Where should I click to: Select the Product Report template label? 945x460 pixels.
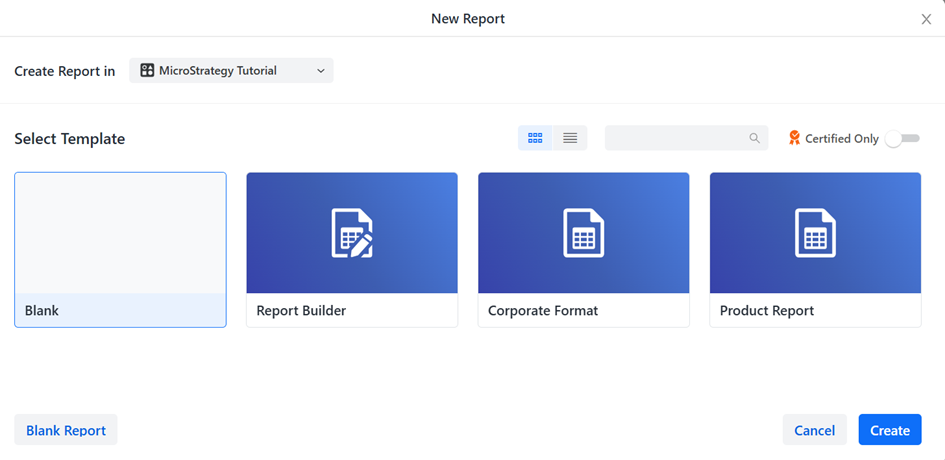(x=767, y=311)
